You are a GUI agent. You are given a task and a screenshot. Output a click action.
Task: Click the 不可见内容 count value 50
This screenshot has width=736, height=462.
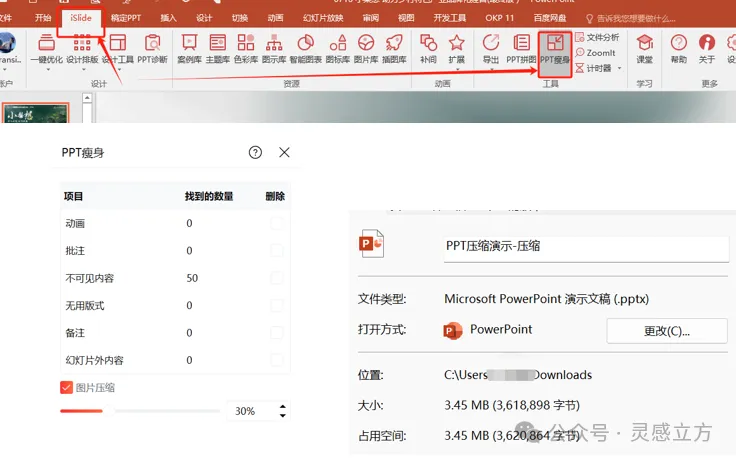pyautogui.click(x=192, y=278)
